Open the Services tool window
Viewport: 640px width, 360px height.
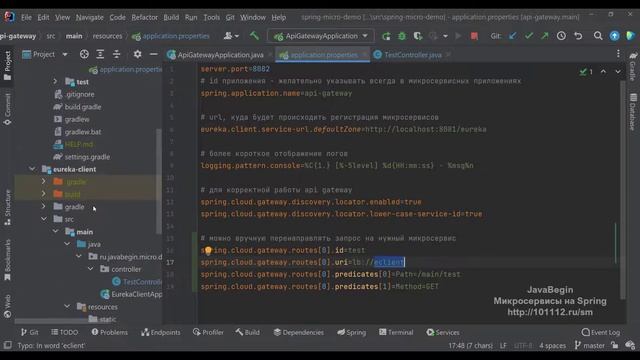pyautogui.click(x=443, y=332)
